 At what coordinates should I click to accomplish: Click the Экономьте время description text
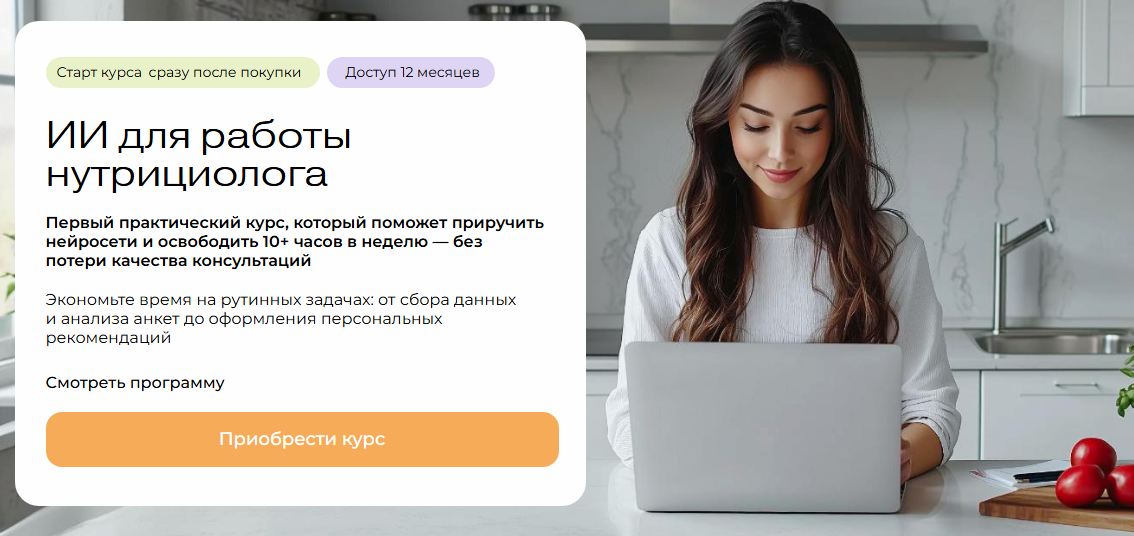pos(281,318)
